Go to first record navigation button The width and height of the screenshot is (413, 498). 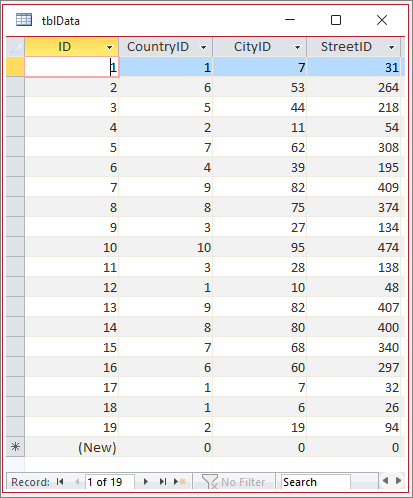coord(60,482)
